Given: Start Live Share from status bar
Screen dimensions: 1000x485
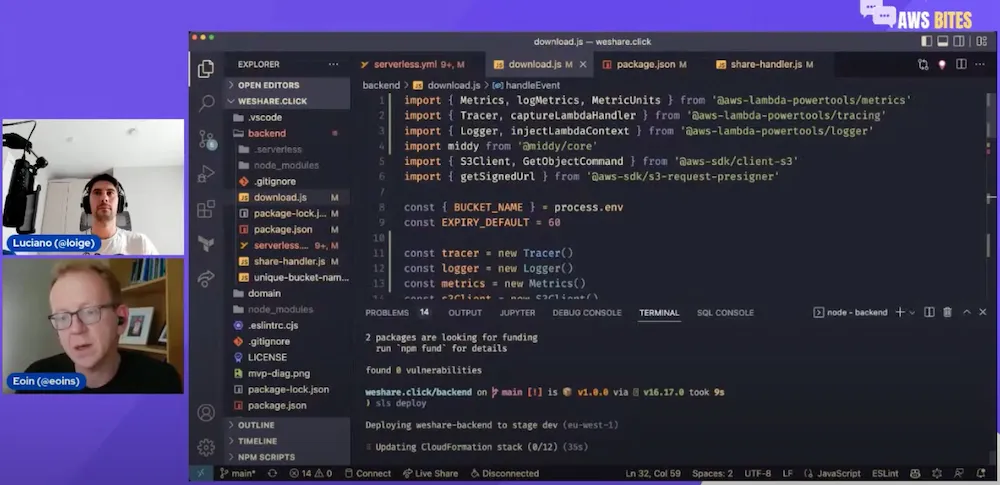Looking at the screenshot, I should (430, 474).
